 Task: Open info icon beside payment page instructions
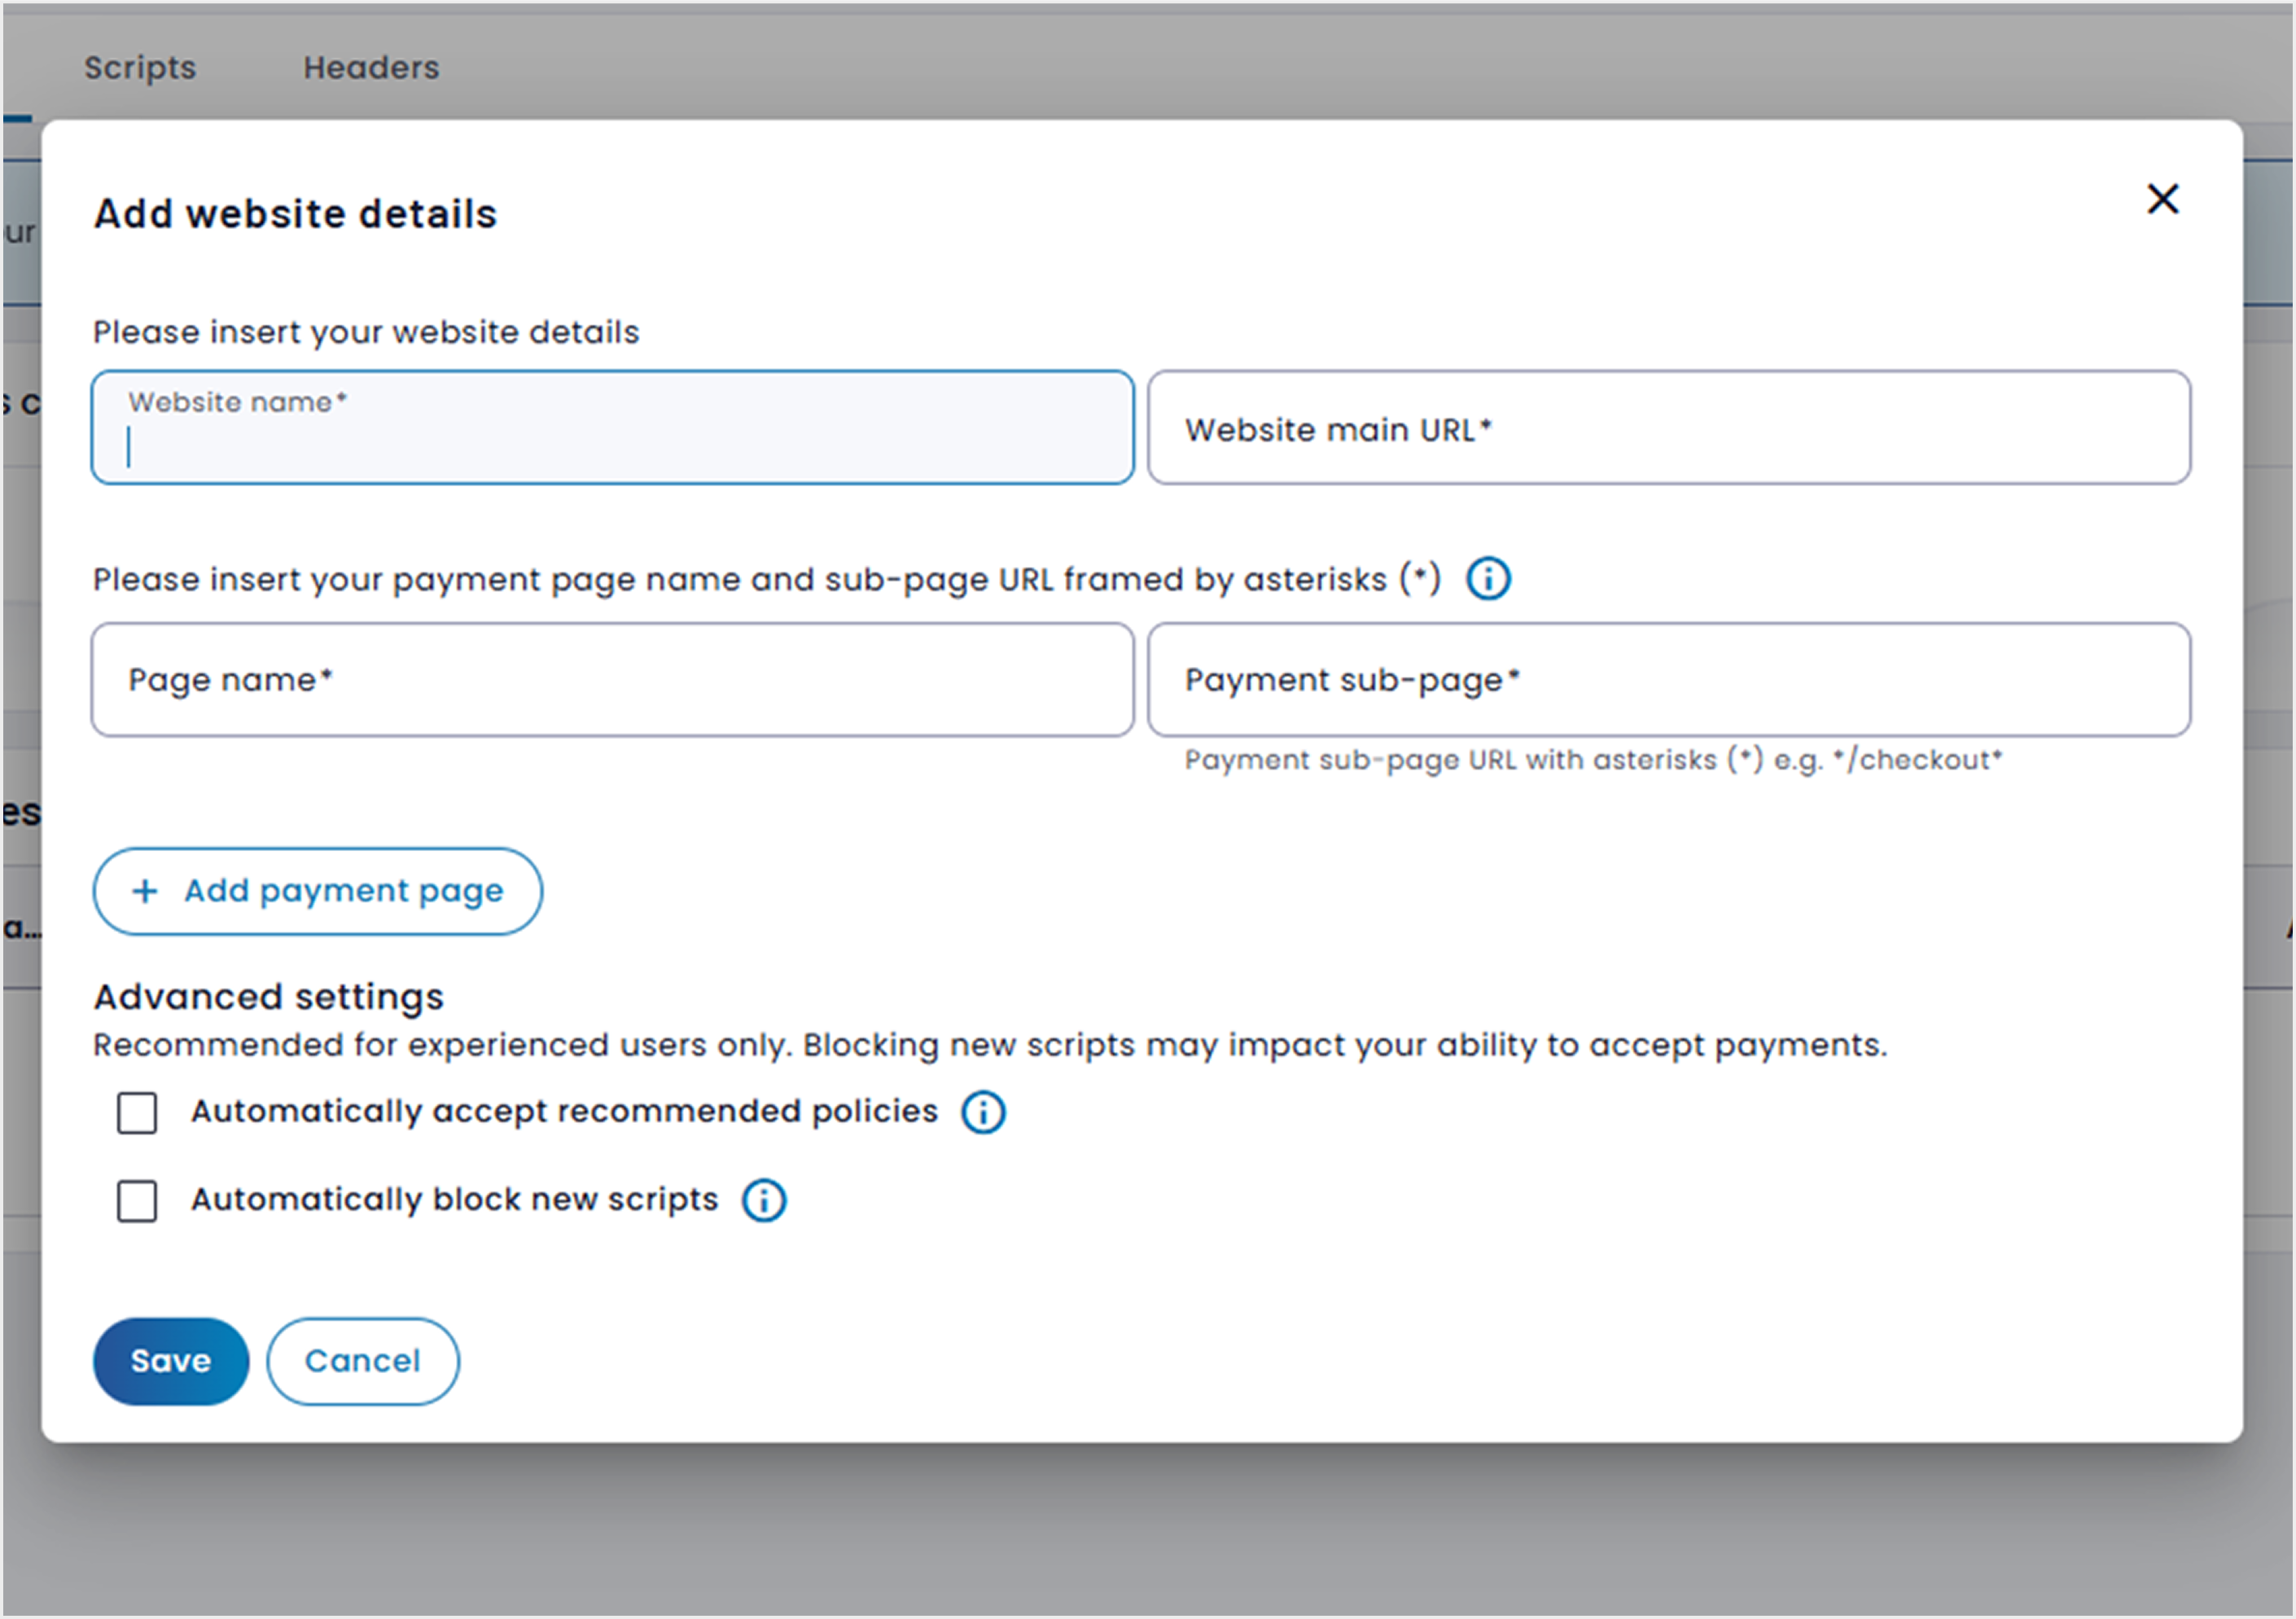point(1488,579)
